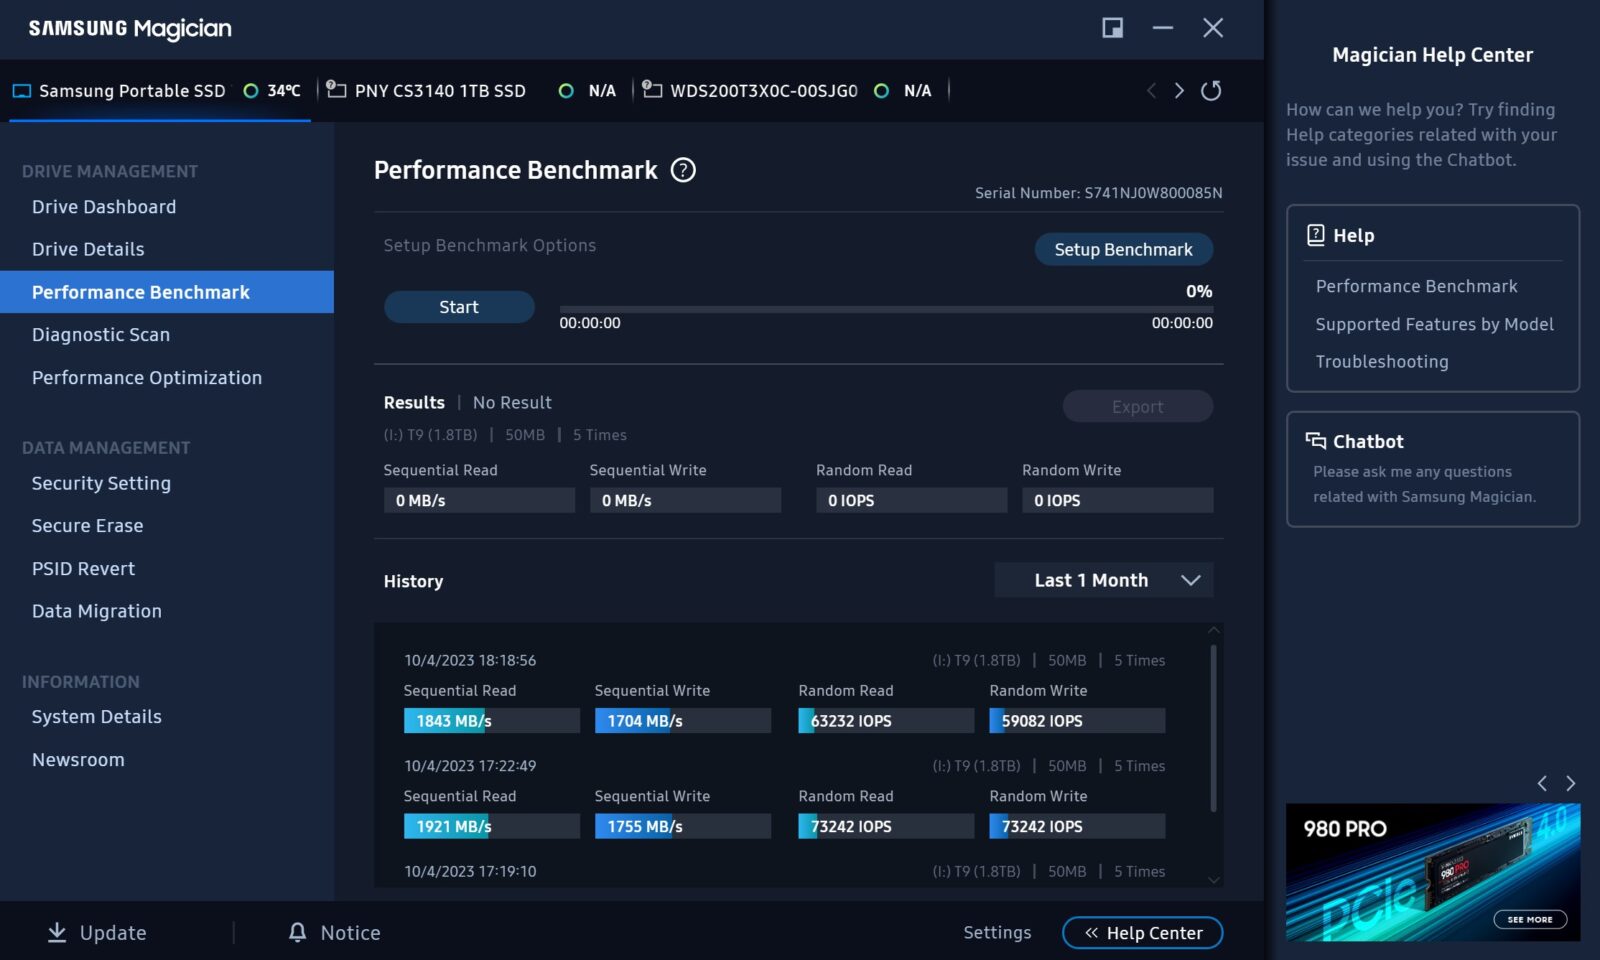The height and width of the screenshot is (960, 1600).
Task: Show next drives with right arrow
Action: 1179,91
